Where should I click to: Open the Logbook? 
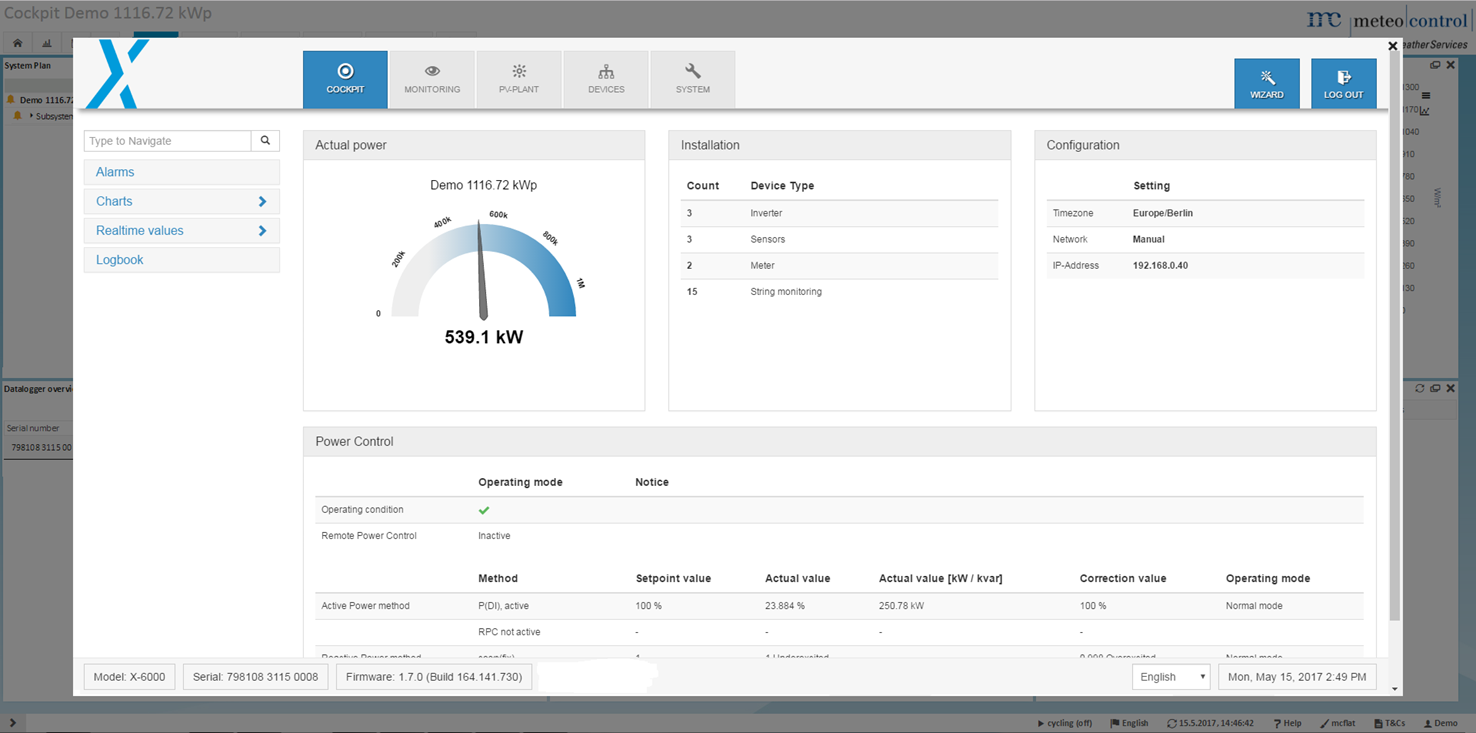coord(181,259)
